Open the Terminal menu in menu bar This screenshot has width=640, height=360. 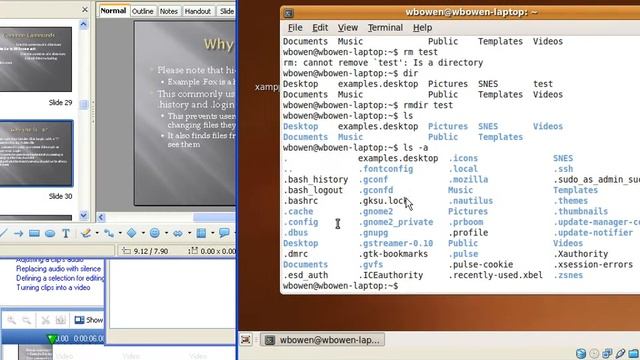pyautogui.click(x=385, y=28)
